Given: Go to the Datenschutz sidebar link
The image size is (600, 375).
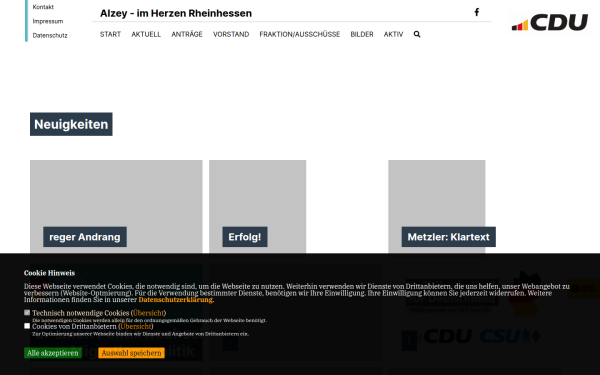Looking at the screenshot, I should point(50,35).
